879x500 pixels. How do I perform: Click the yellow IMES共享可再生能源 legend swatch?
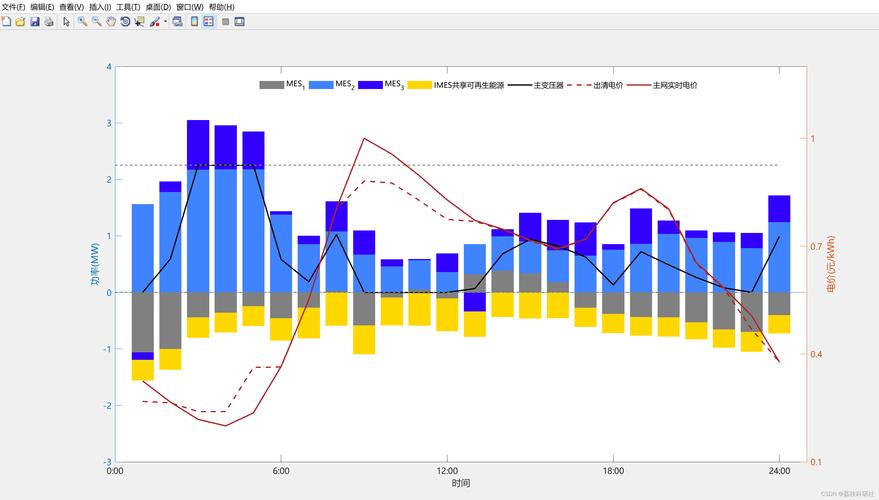click(420, 85)
